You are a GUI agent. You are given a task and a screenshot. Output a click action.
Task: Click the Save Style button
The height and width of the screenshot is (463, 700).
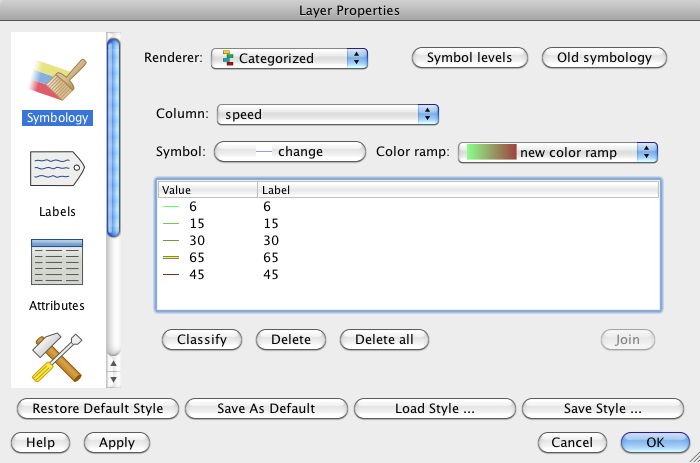[603, 409]
